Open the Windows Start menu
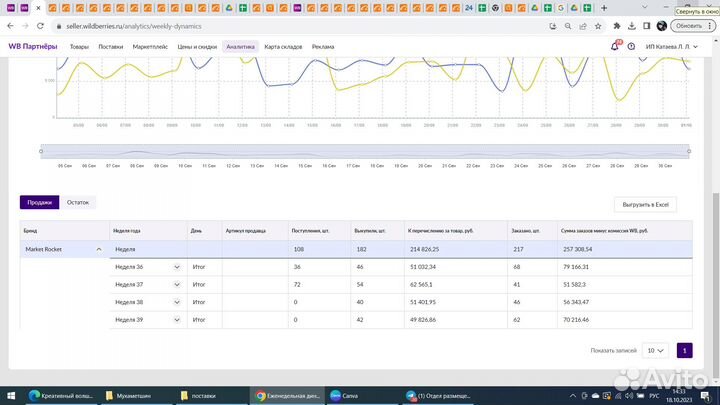The height and width of the screenshot is (405, 720). 9,395
